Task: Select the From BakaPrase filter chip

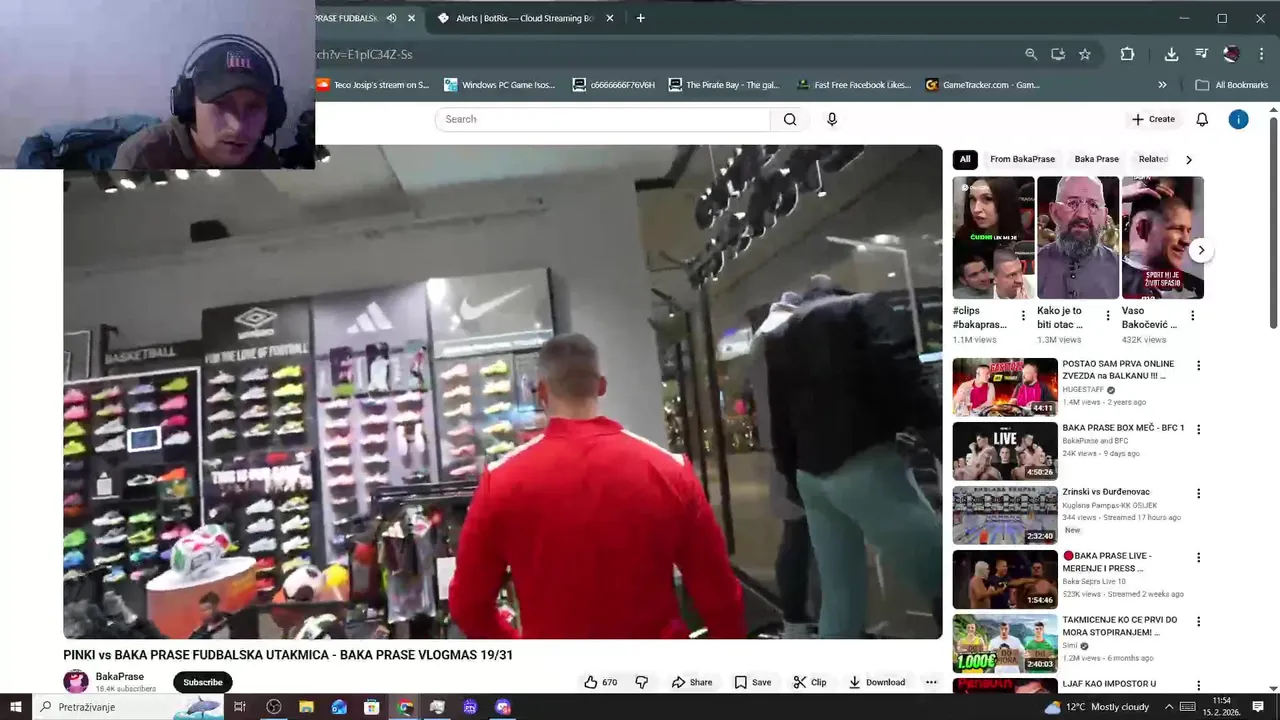Action: pos(1022,159)
